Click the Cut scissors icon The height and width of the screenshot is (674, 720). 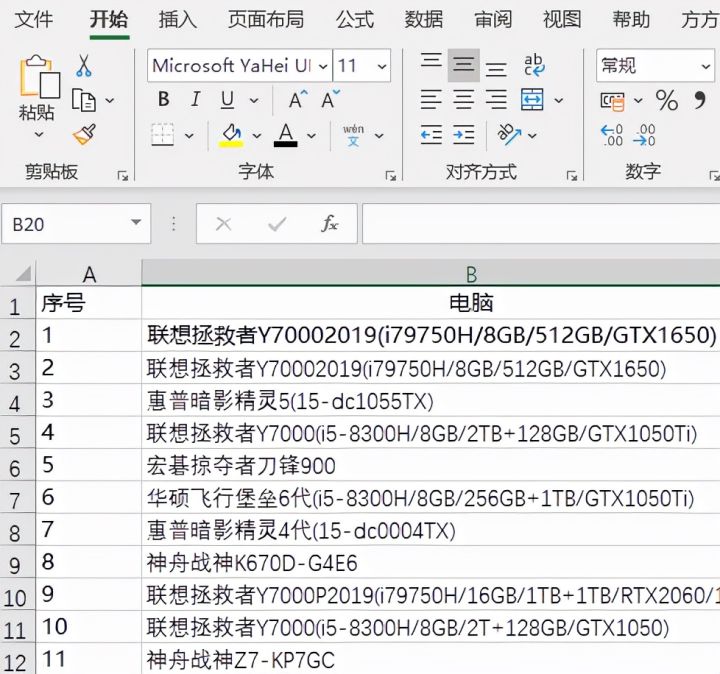coord(84,65)
